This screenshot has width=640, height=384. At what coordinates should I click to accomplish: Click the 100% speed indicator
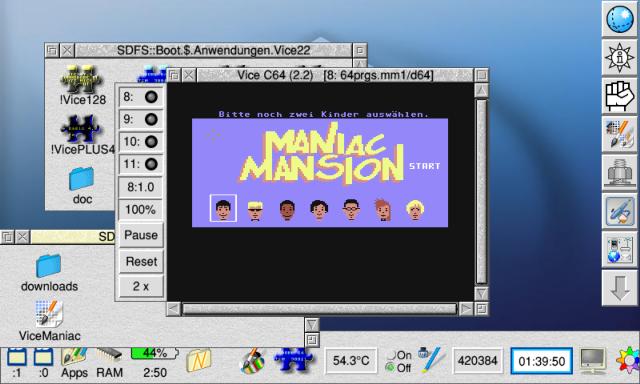click(140, 210)
